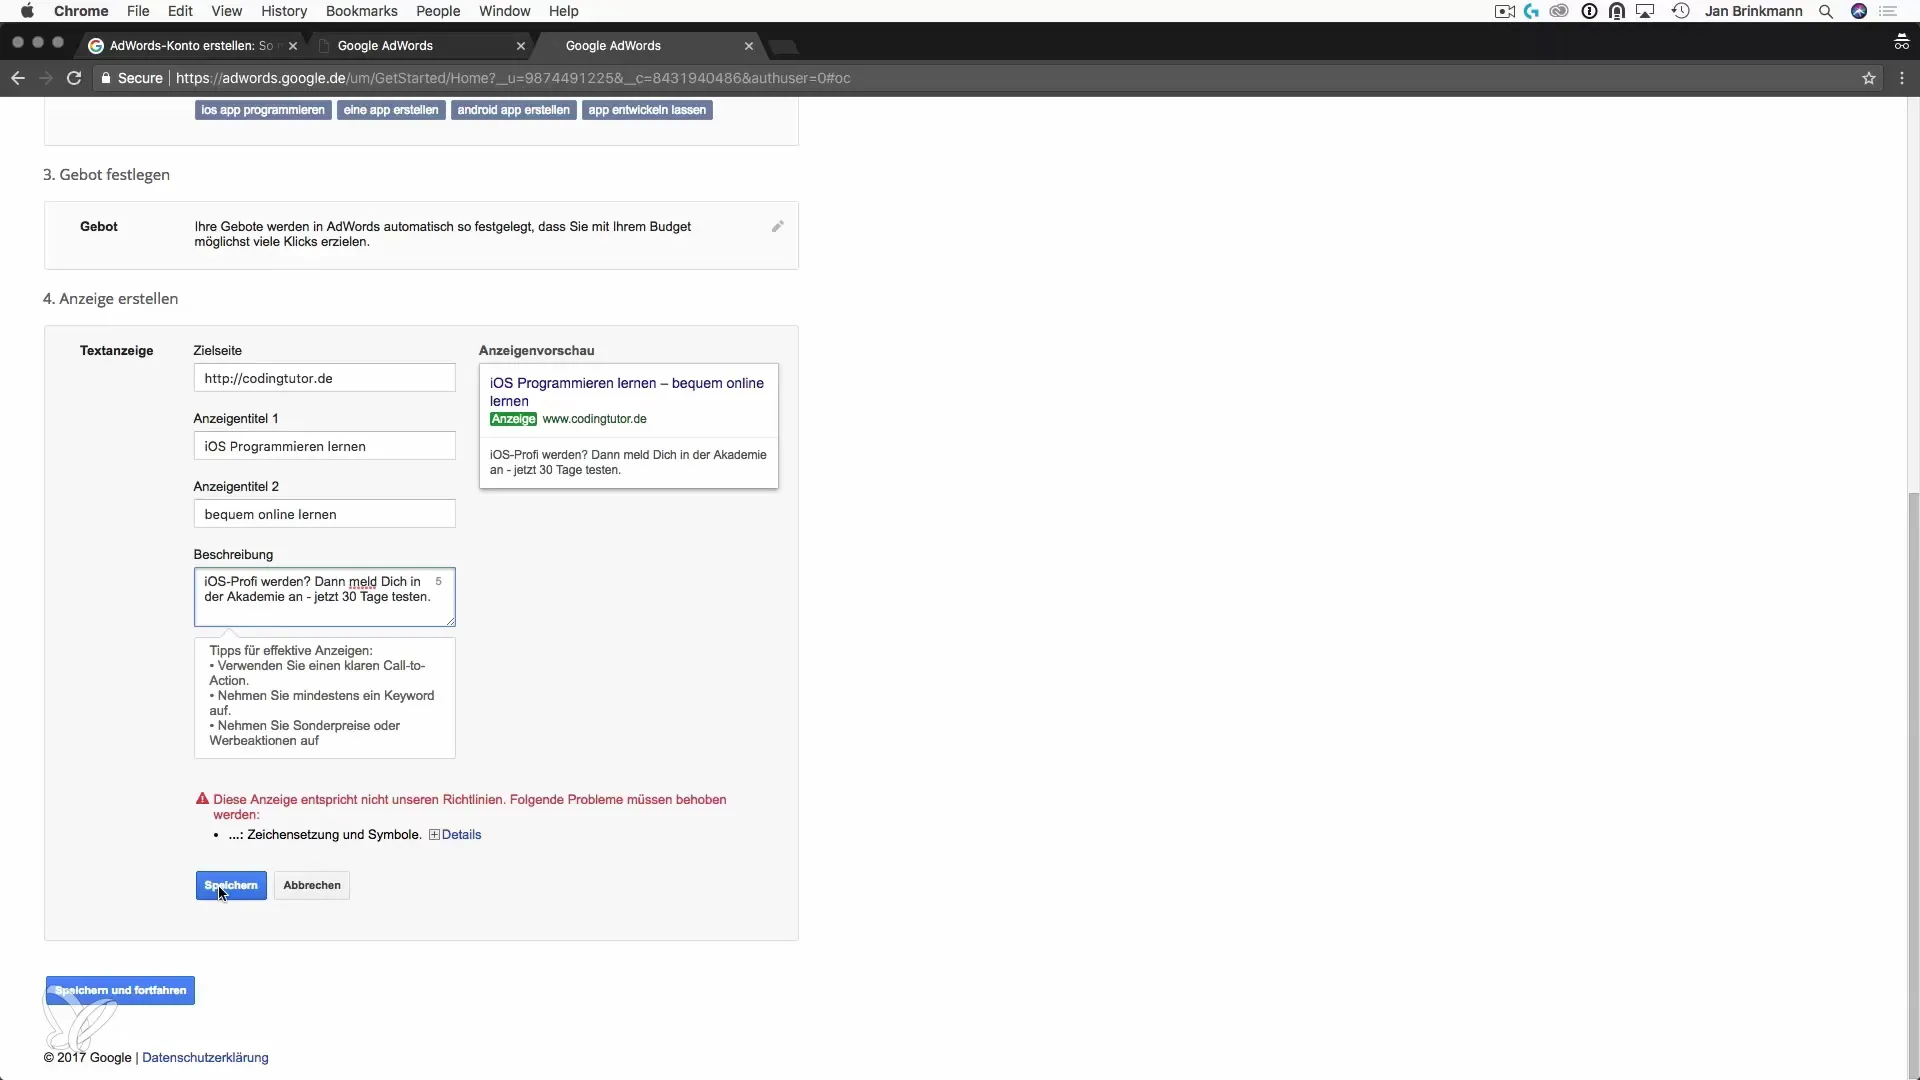Screen dimensions: 1920x1080
Task: Open the Chrome menu in the menu bar
Action: pos(81,11)
